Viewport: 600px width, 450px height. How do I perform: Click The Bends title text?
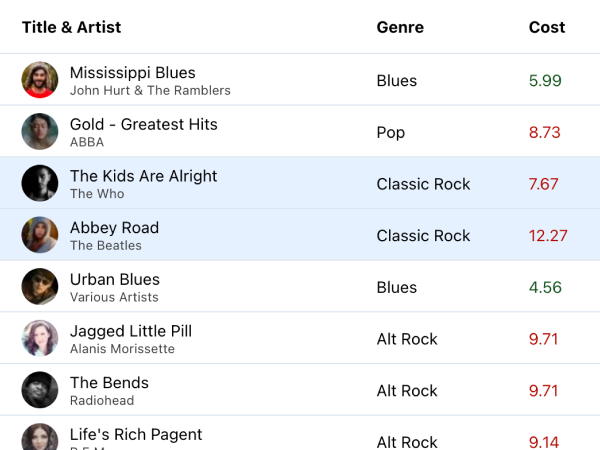click(109, 383)
